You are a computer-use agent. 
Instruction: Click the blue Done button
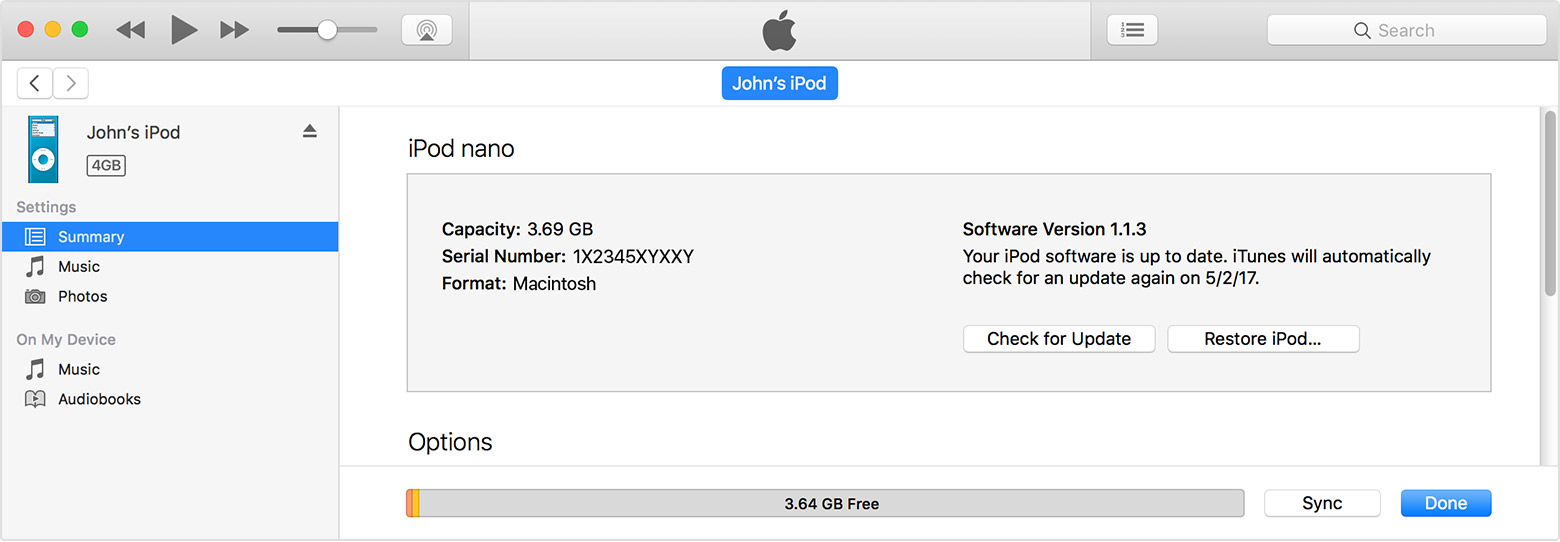pyautogui.click(x=1446, y=503)
